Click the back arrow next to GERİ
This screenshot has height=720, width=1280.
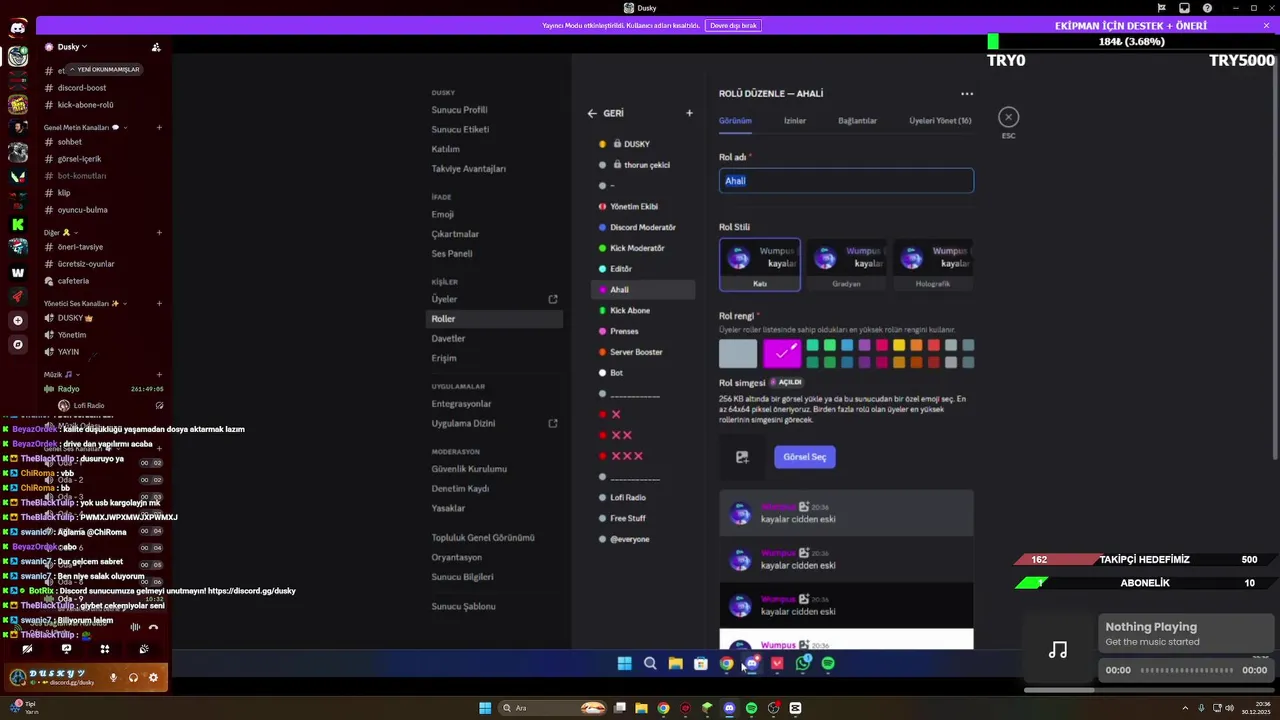pos(592,113)
